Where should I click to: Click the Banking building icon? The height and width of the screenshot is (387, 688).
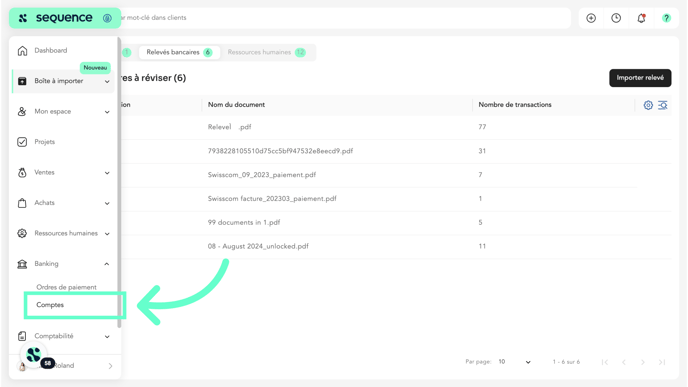coord(22,264)
